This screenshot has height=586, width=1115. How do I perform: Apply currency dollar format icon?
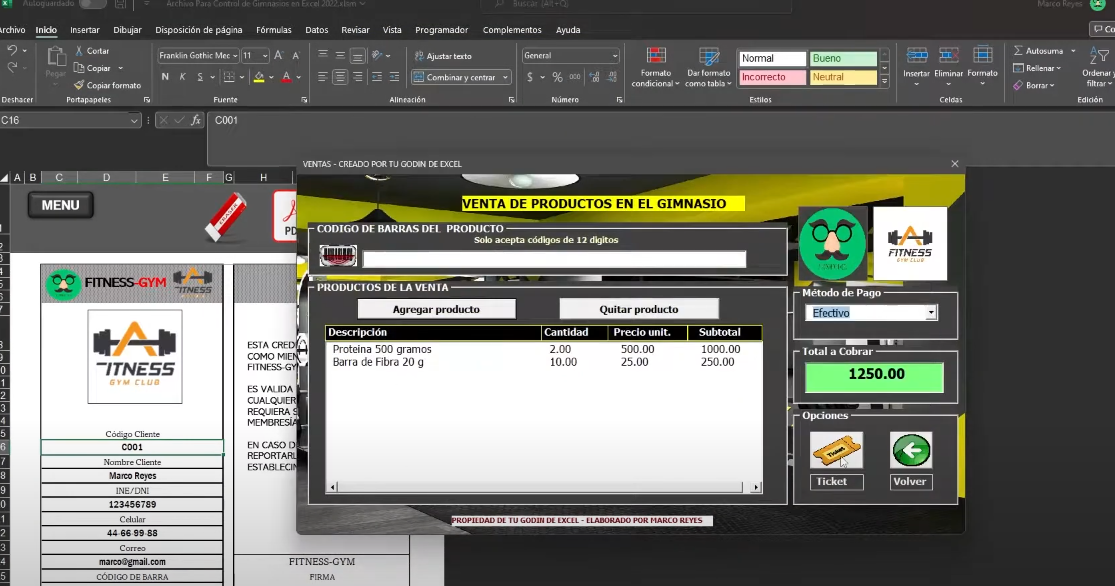(530, 77)
